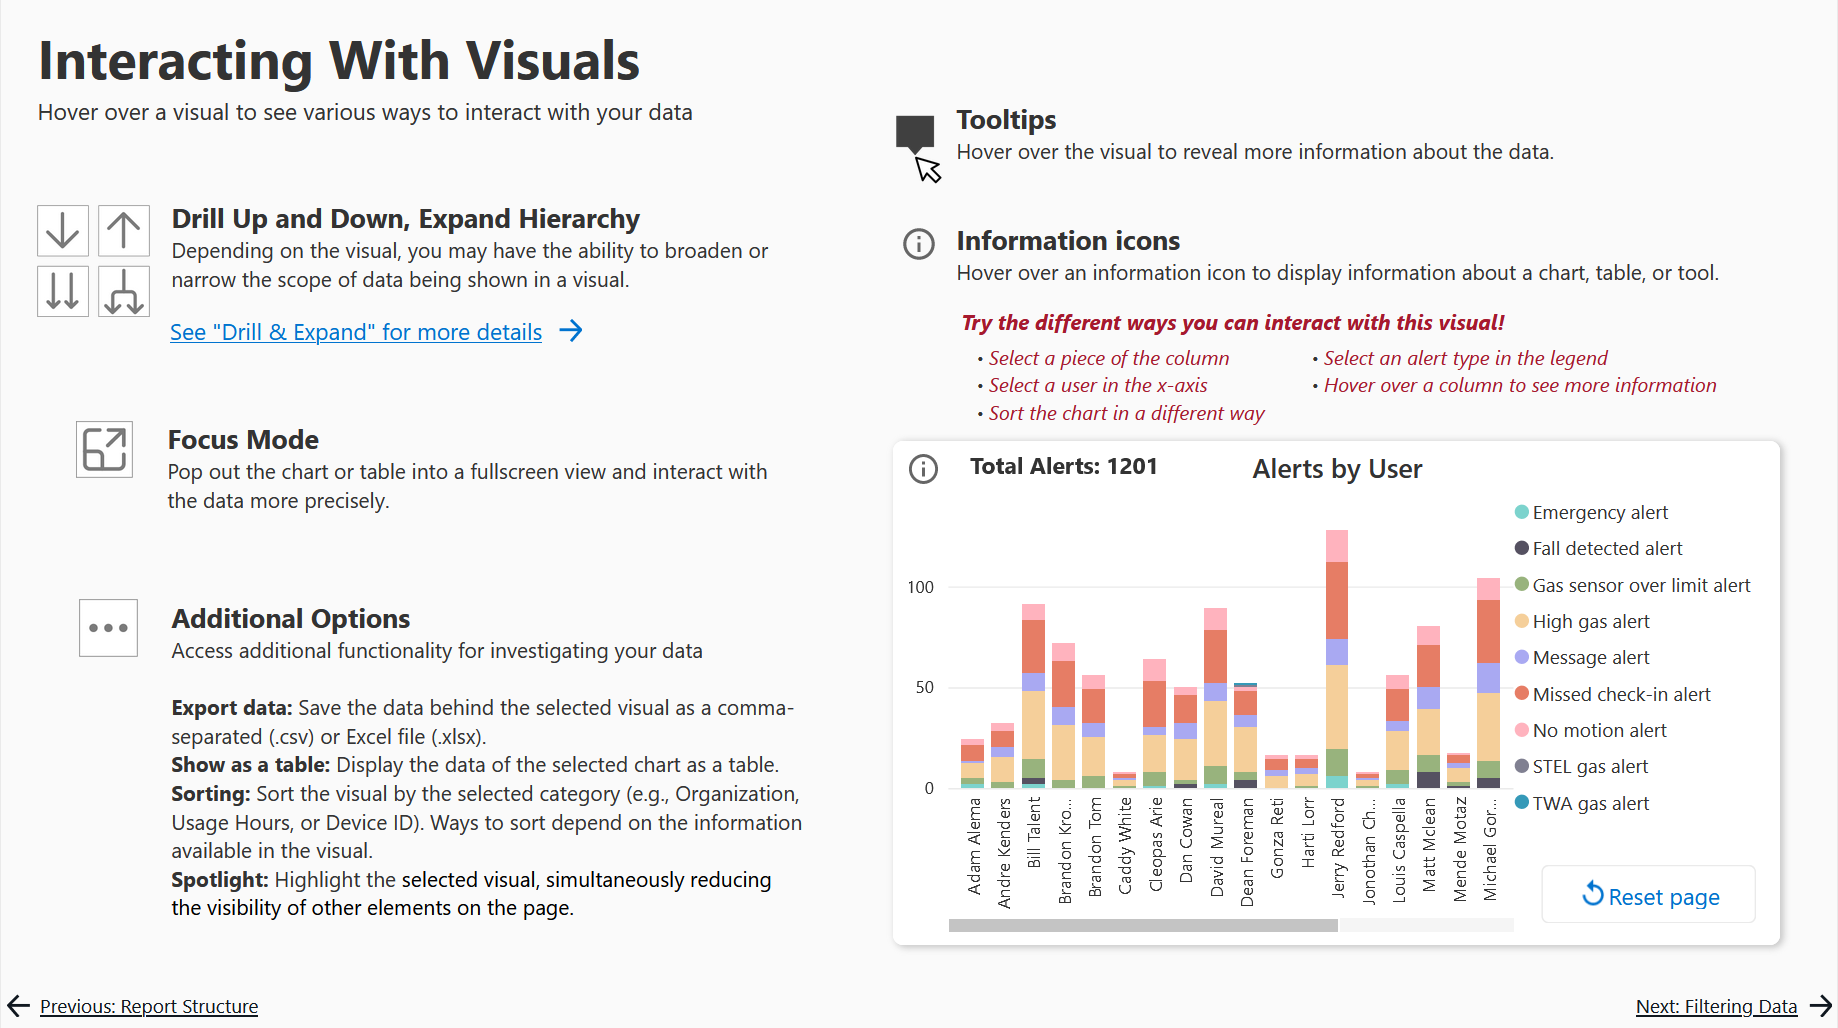Viewport: 1838px width, 1028px height.
Task: Click the info icon beside Total Alerts
Action: 923,469
